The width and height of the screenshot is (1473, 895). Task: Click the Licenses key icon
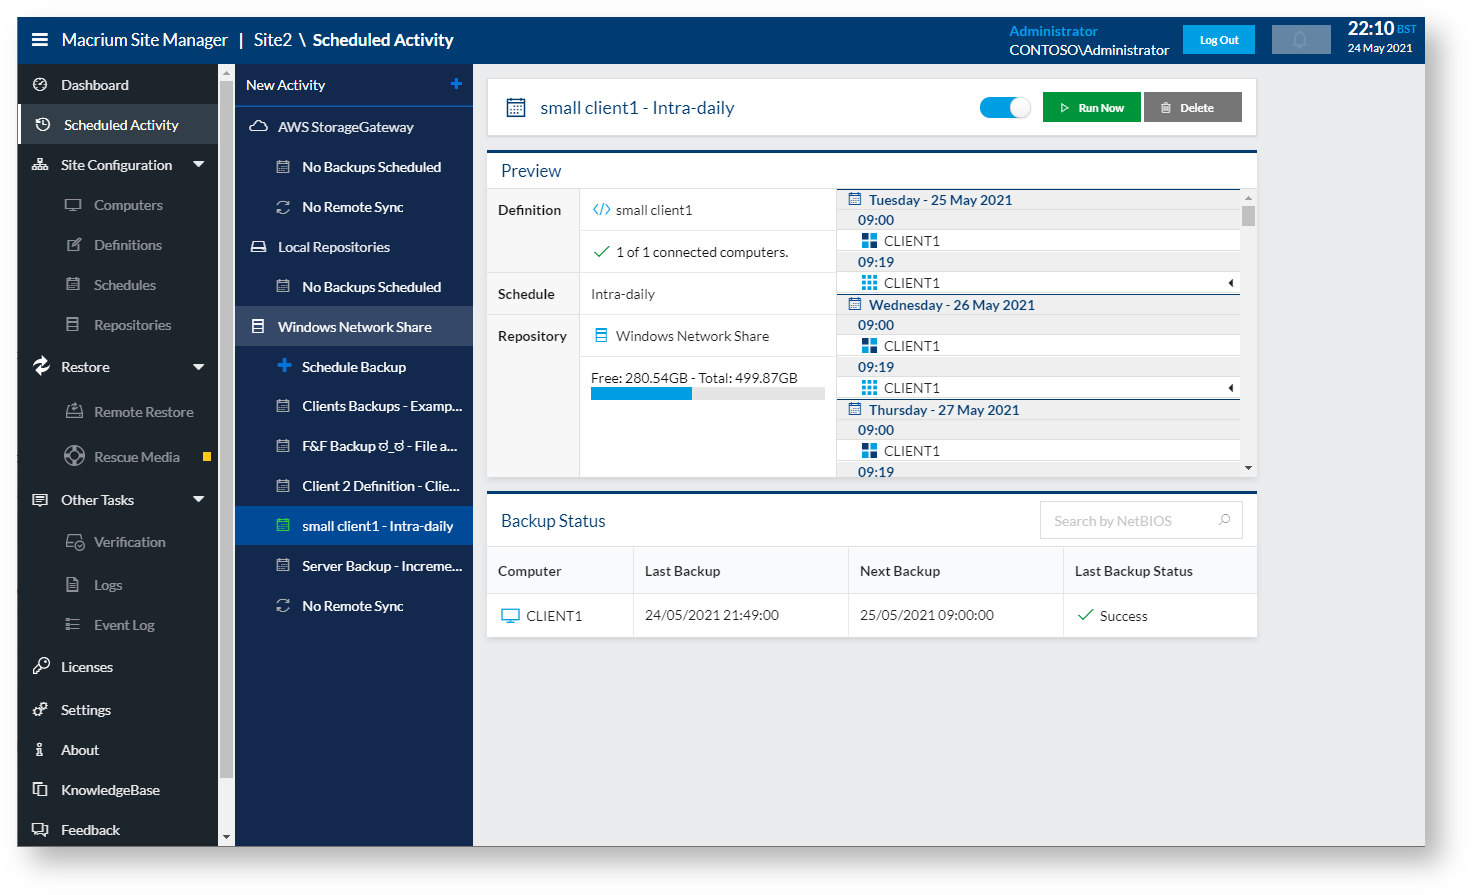point(41,666)
